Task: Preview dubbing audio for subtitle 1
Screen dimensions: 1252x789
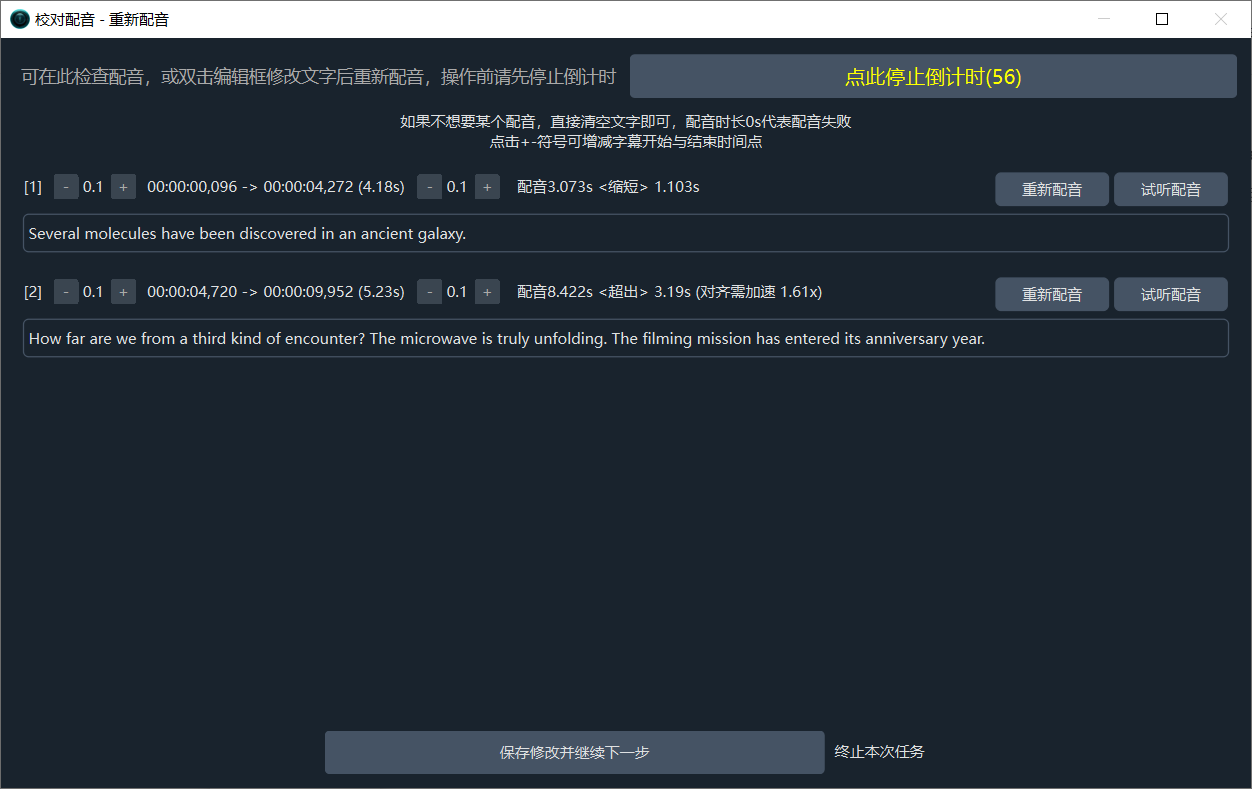Action: pyautogui.click(x=1170, y=189)
